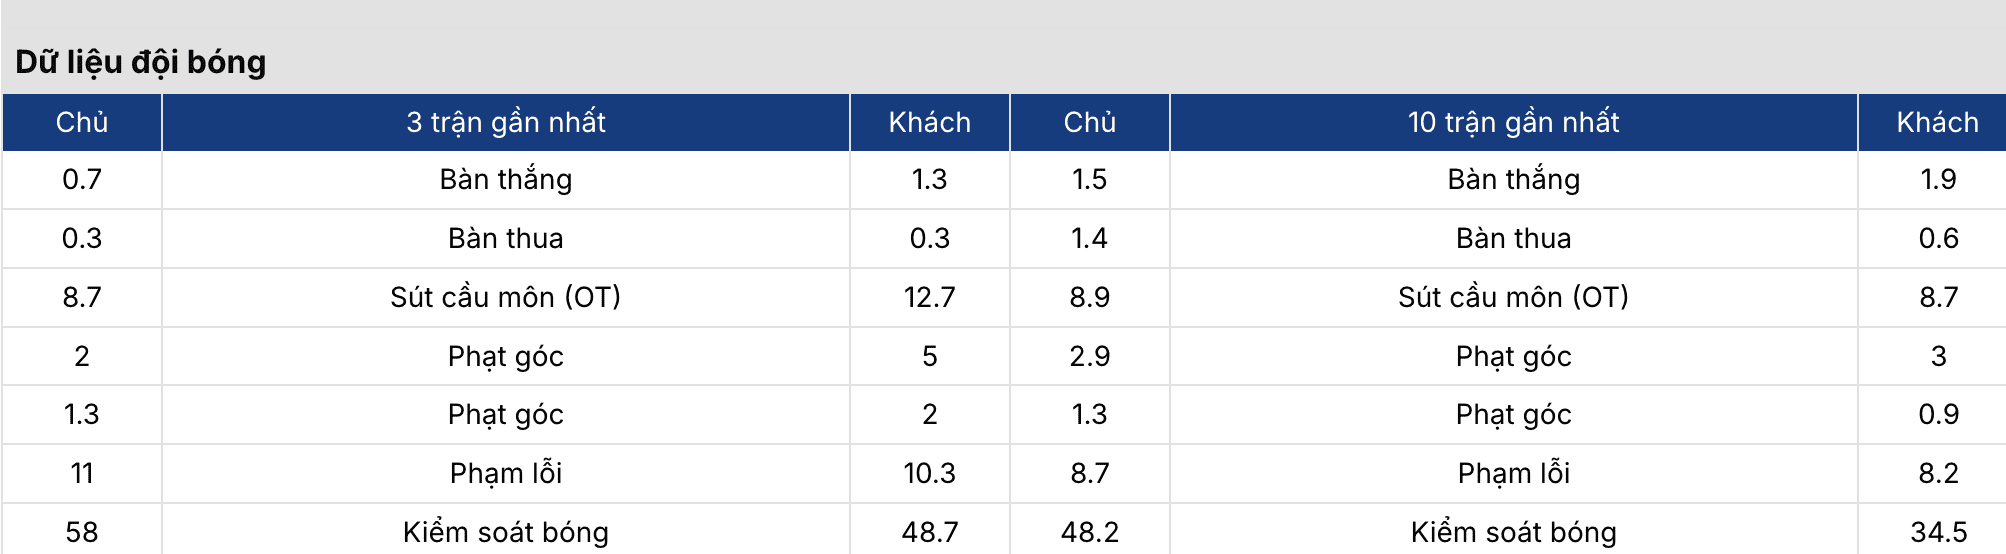This screenshot has width=2006, height=554.
Task: Click the possession value 58
Action: pos(82,532)
